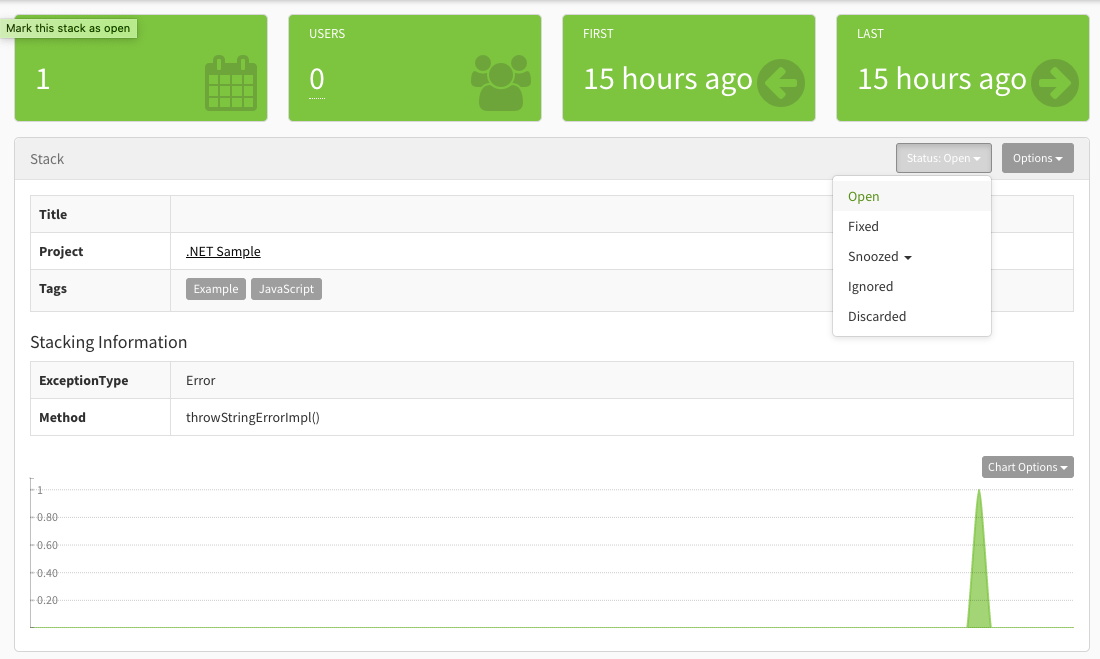Click the Mark this stack as open tooltip
The height and width of the screenshot is (659, 1100).
coord(70,28)
